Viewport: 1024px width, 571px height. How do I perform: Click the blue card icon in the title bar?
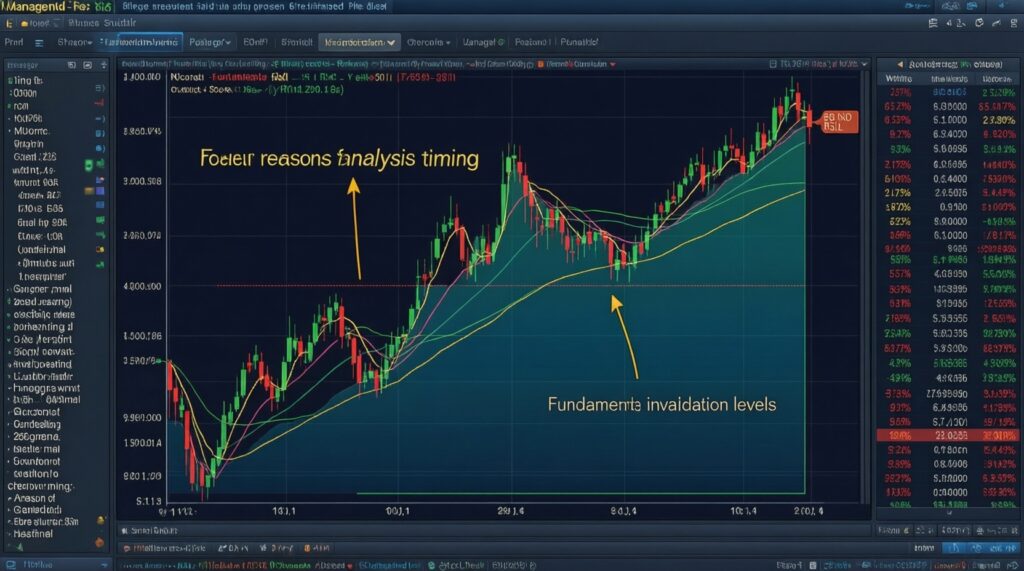click(972, 6)
